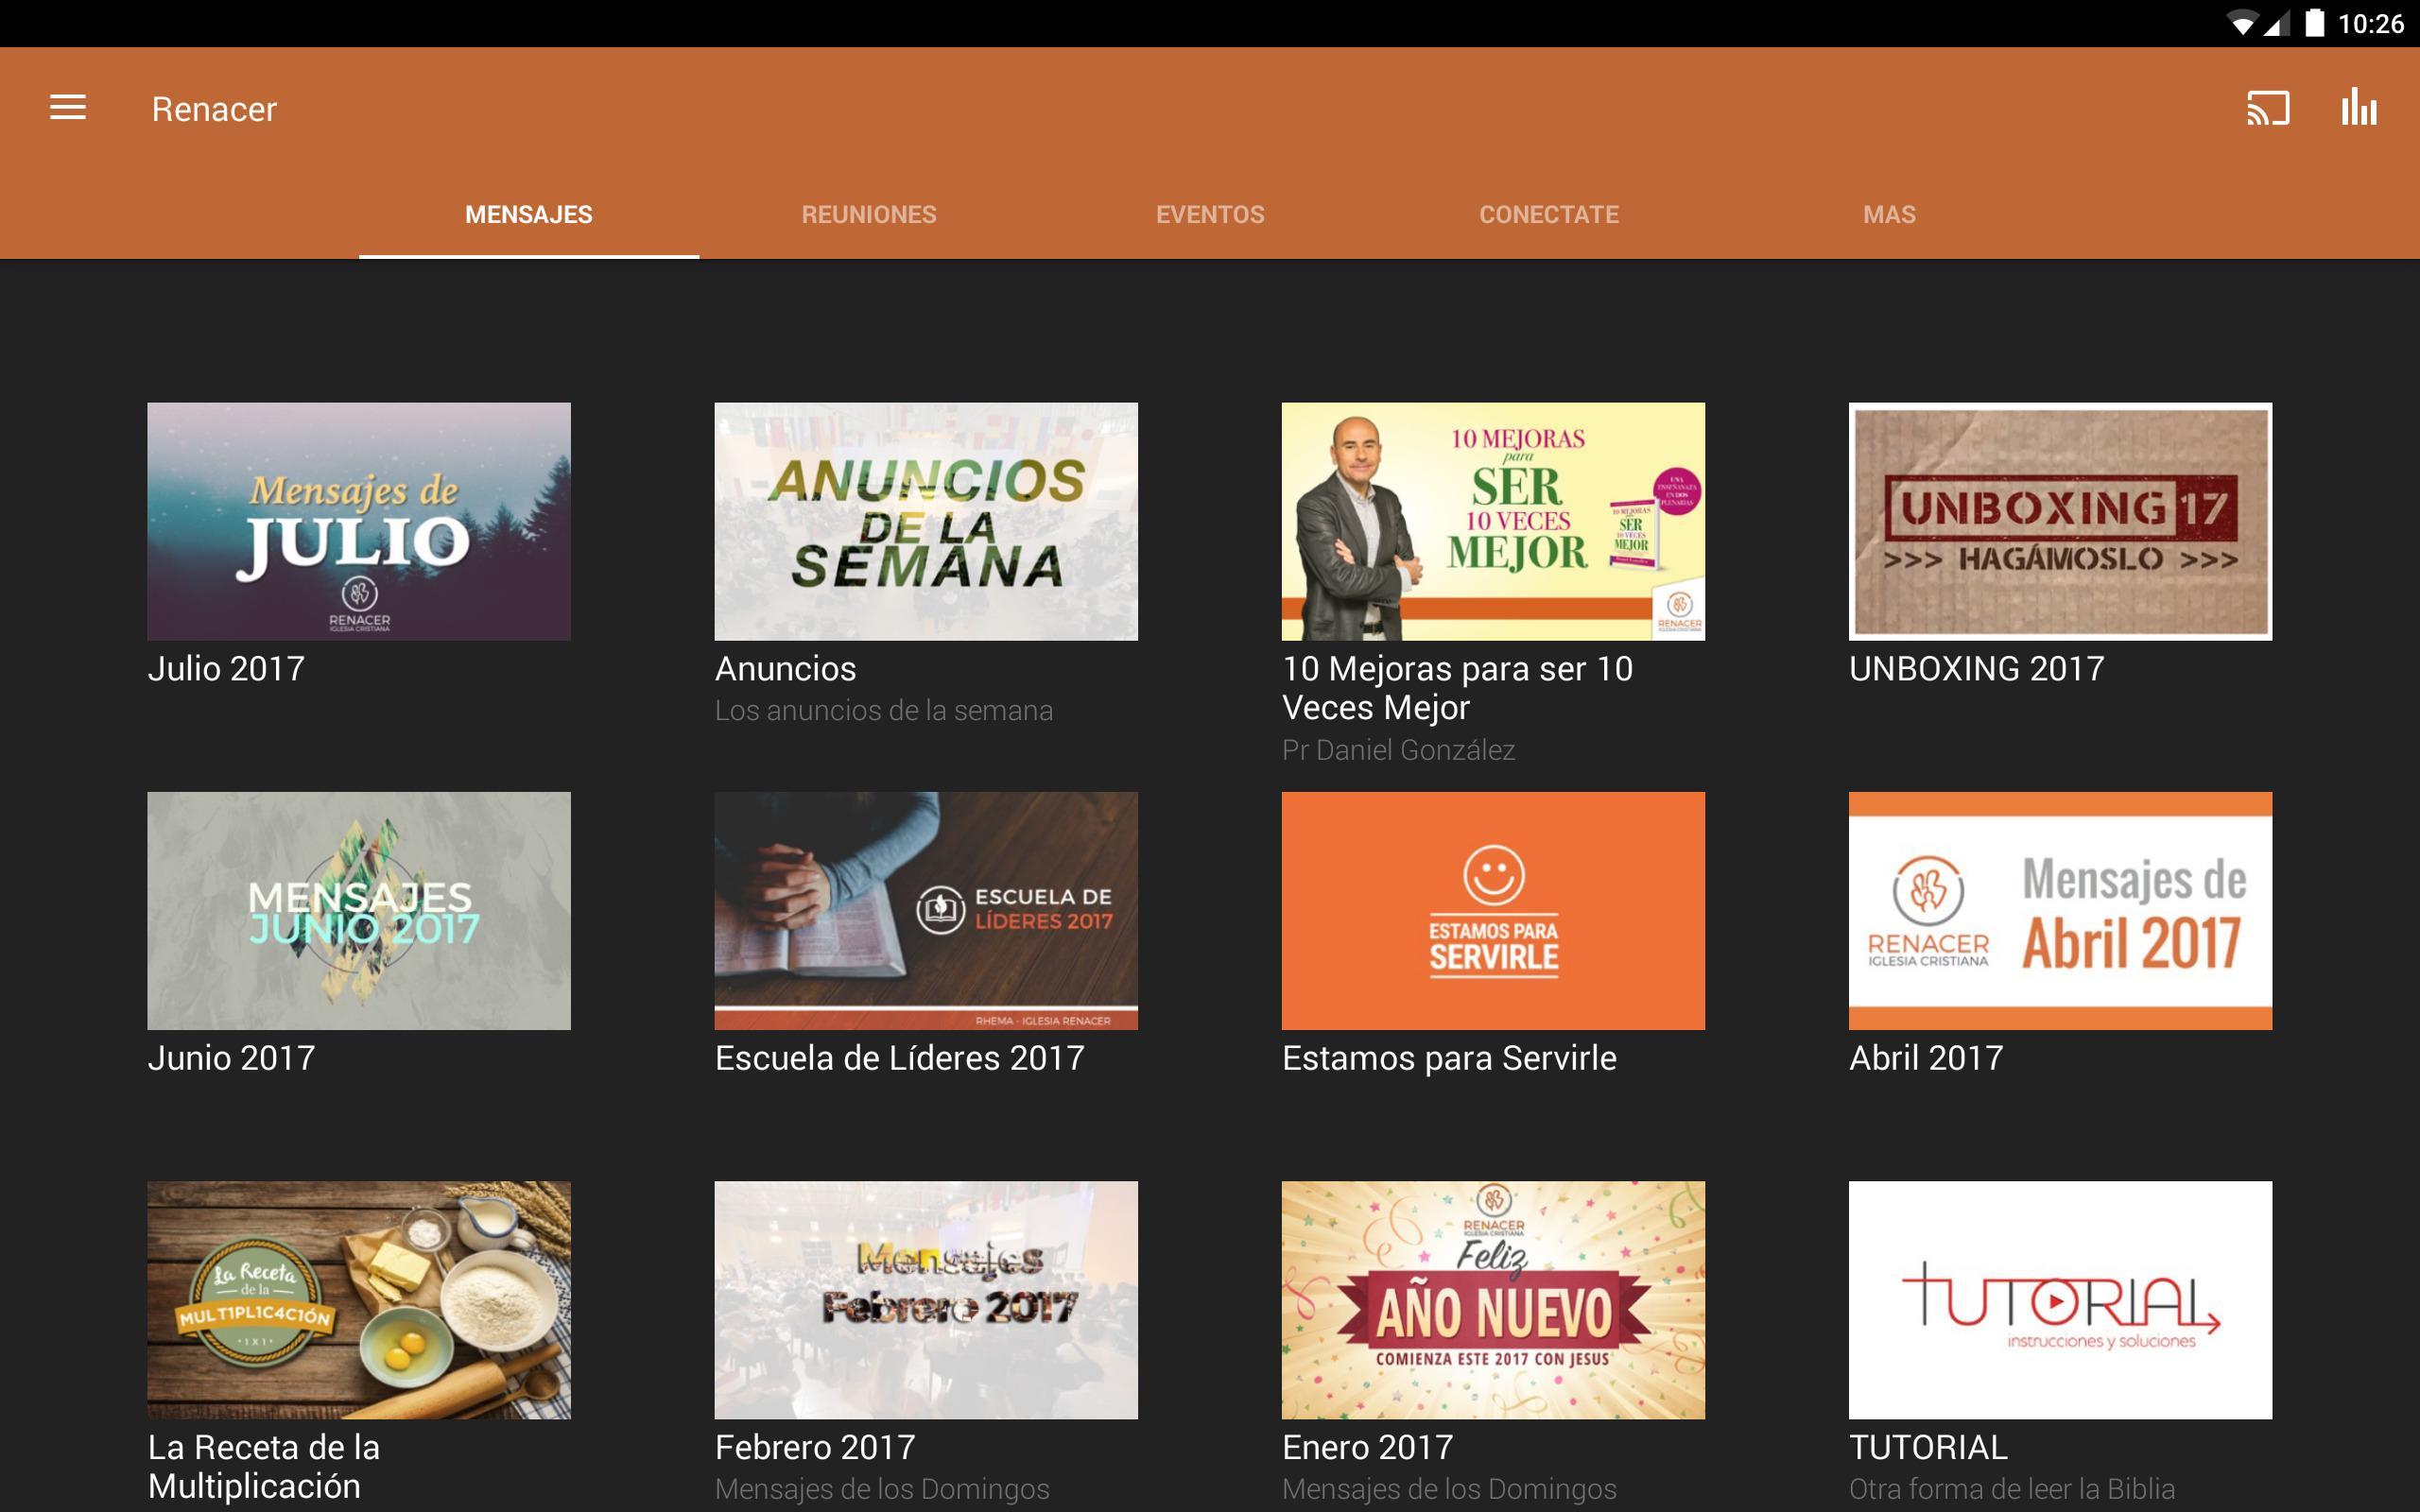Select '10 Mejoras para ser 10 Veces Mejor' title
The height and width of the screenshot is (1512, 2420).
tap(1458, 688)
